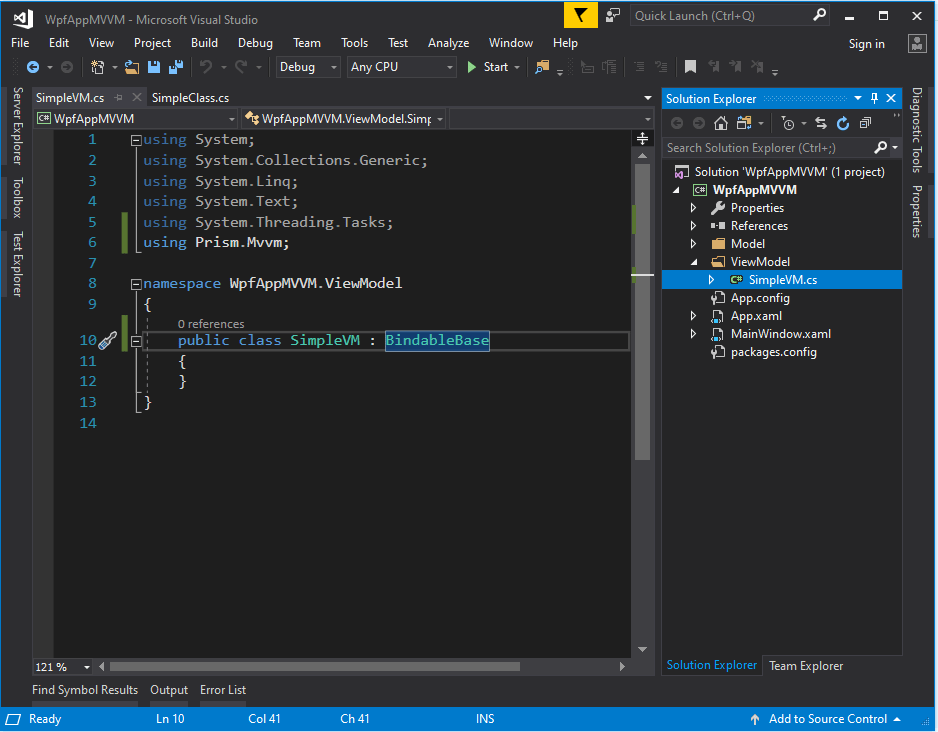Pin the SimpleVM.cs tab with its pin icon

(118, 97)
